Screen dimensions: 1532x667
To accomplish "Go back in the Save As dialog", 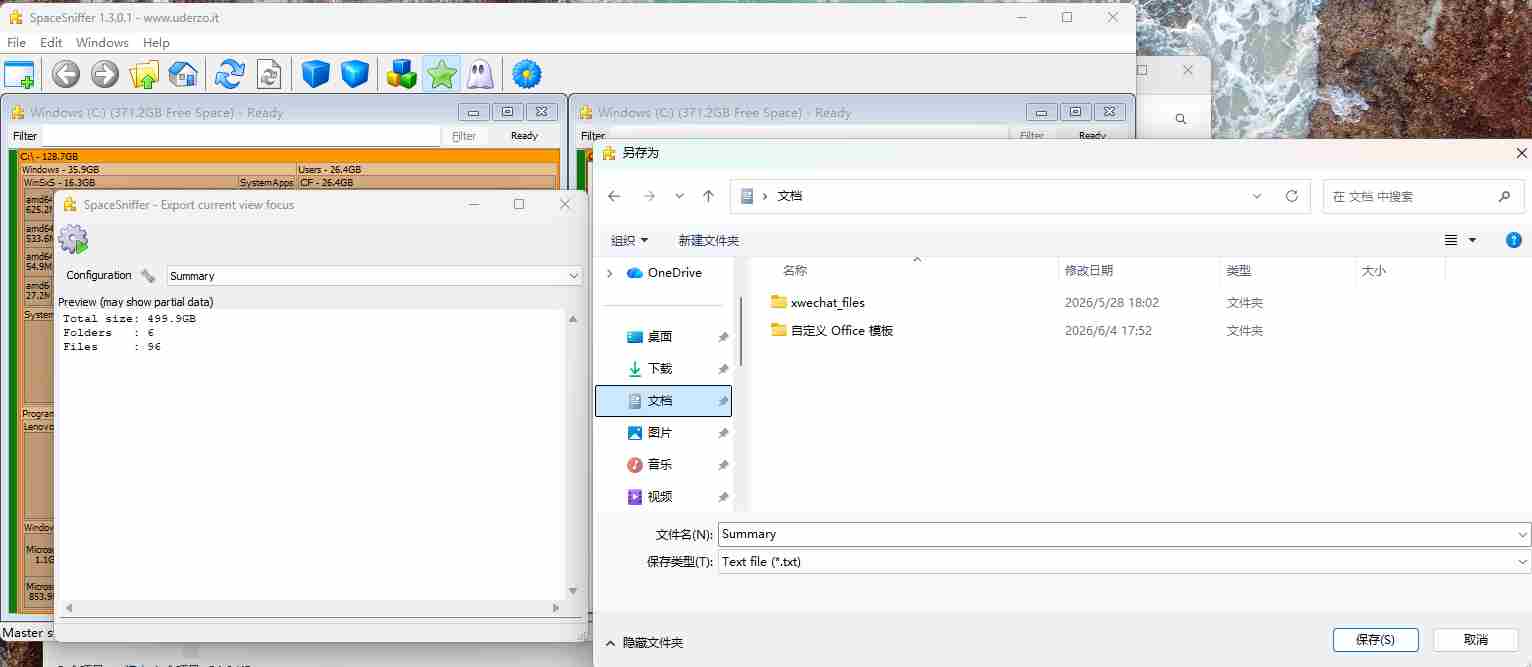I will pos(614,196).
